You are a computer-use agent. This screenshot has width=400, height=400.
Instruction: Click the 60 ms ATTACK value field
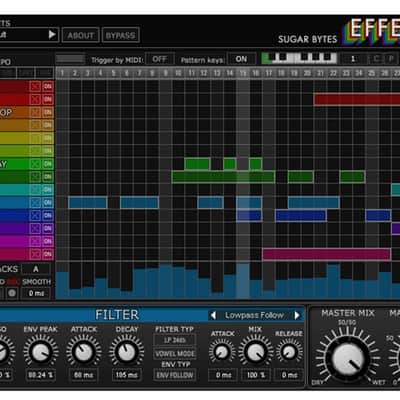(84, 375)
